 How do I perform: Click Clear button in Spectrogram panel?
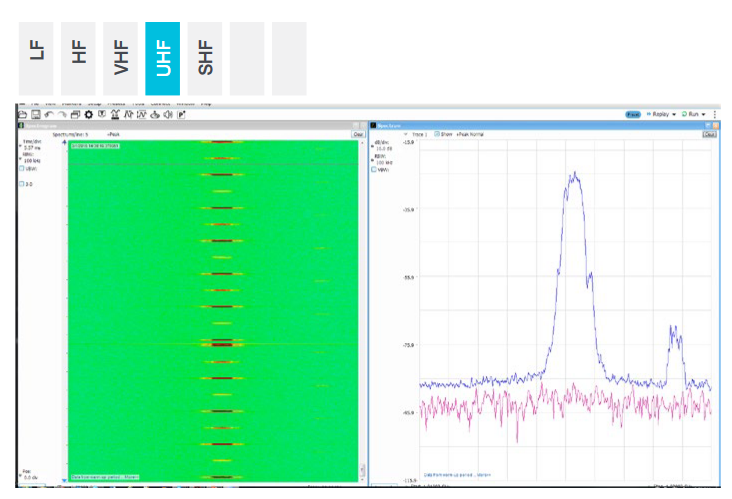click(x=357, y=134)
